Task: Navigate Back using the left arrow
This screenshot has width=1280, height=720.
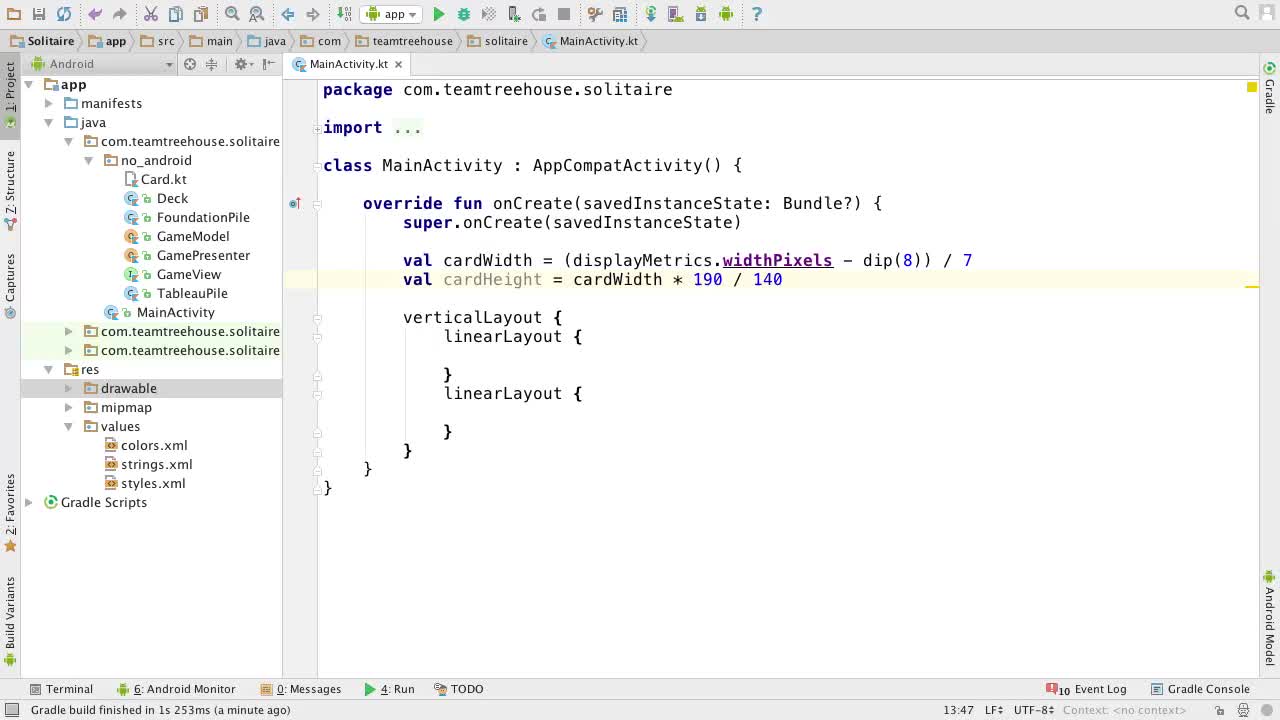Action: click(288, 14)
